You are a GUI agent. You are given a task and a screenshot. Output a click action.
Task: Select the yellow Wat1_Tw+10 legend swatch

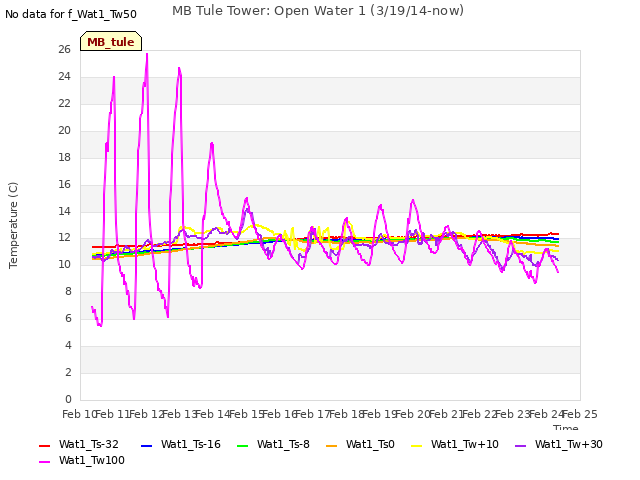tap(416, 446)
